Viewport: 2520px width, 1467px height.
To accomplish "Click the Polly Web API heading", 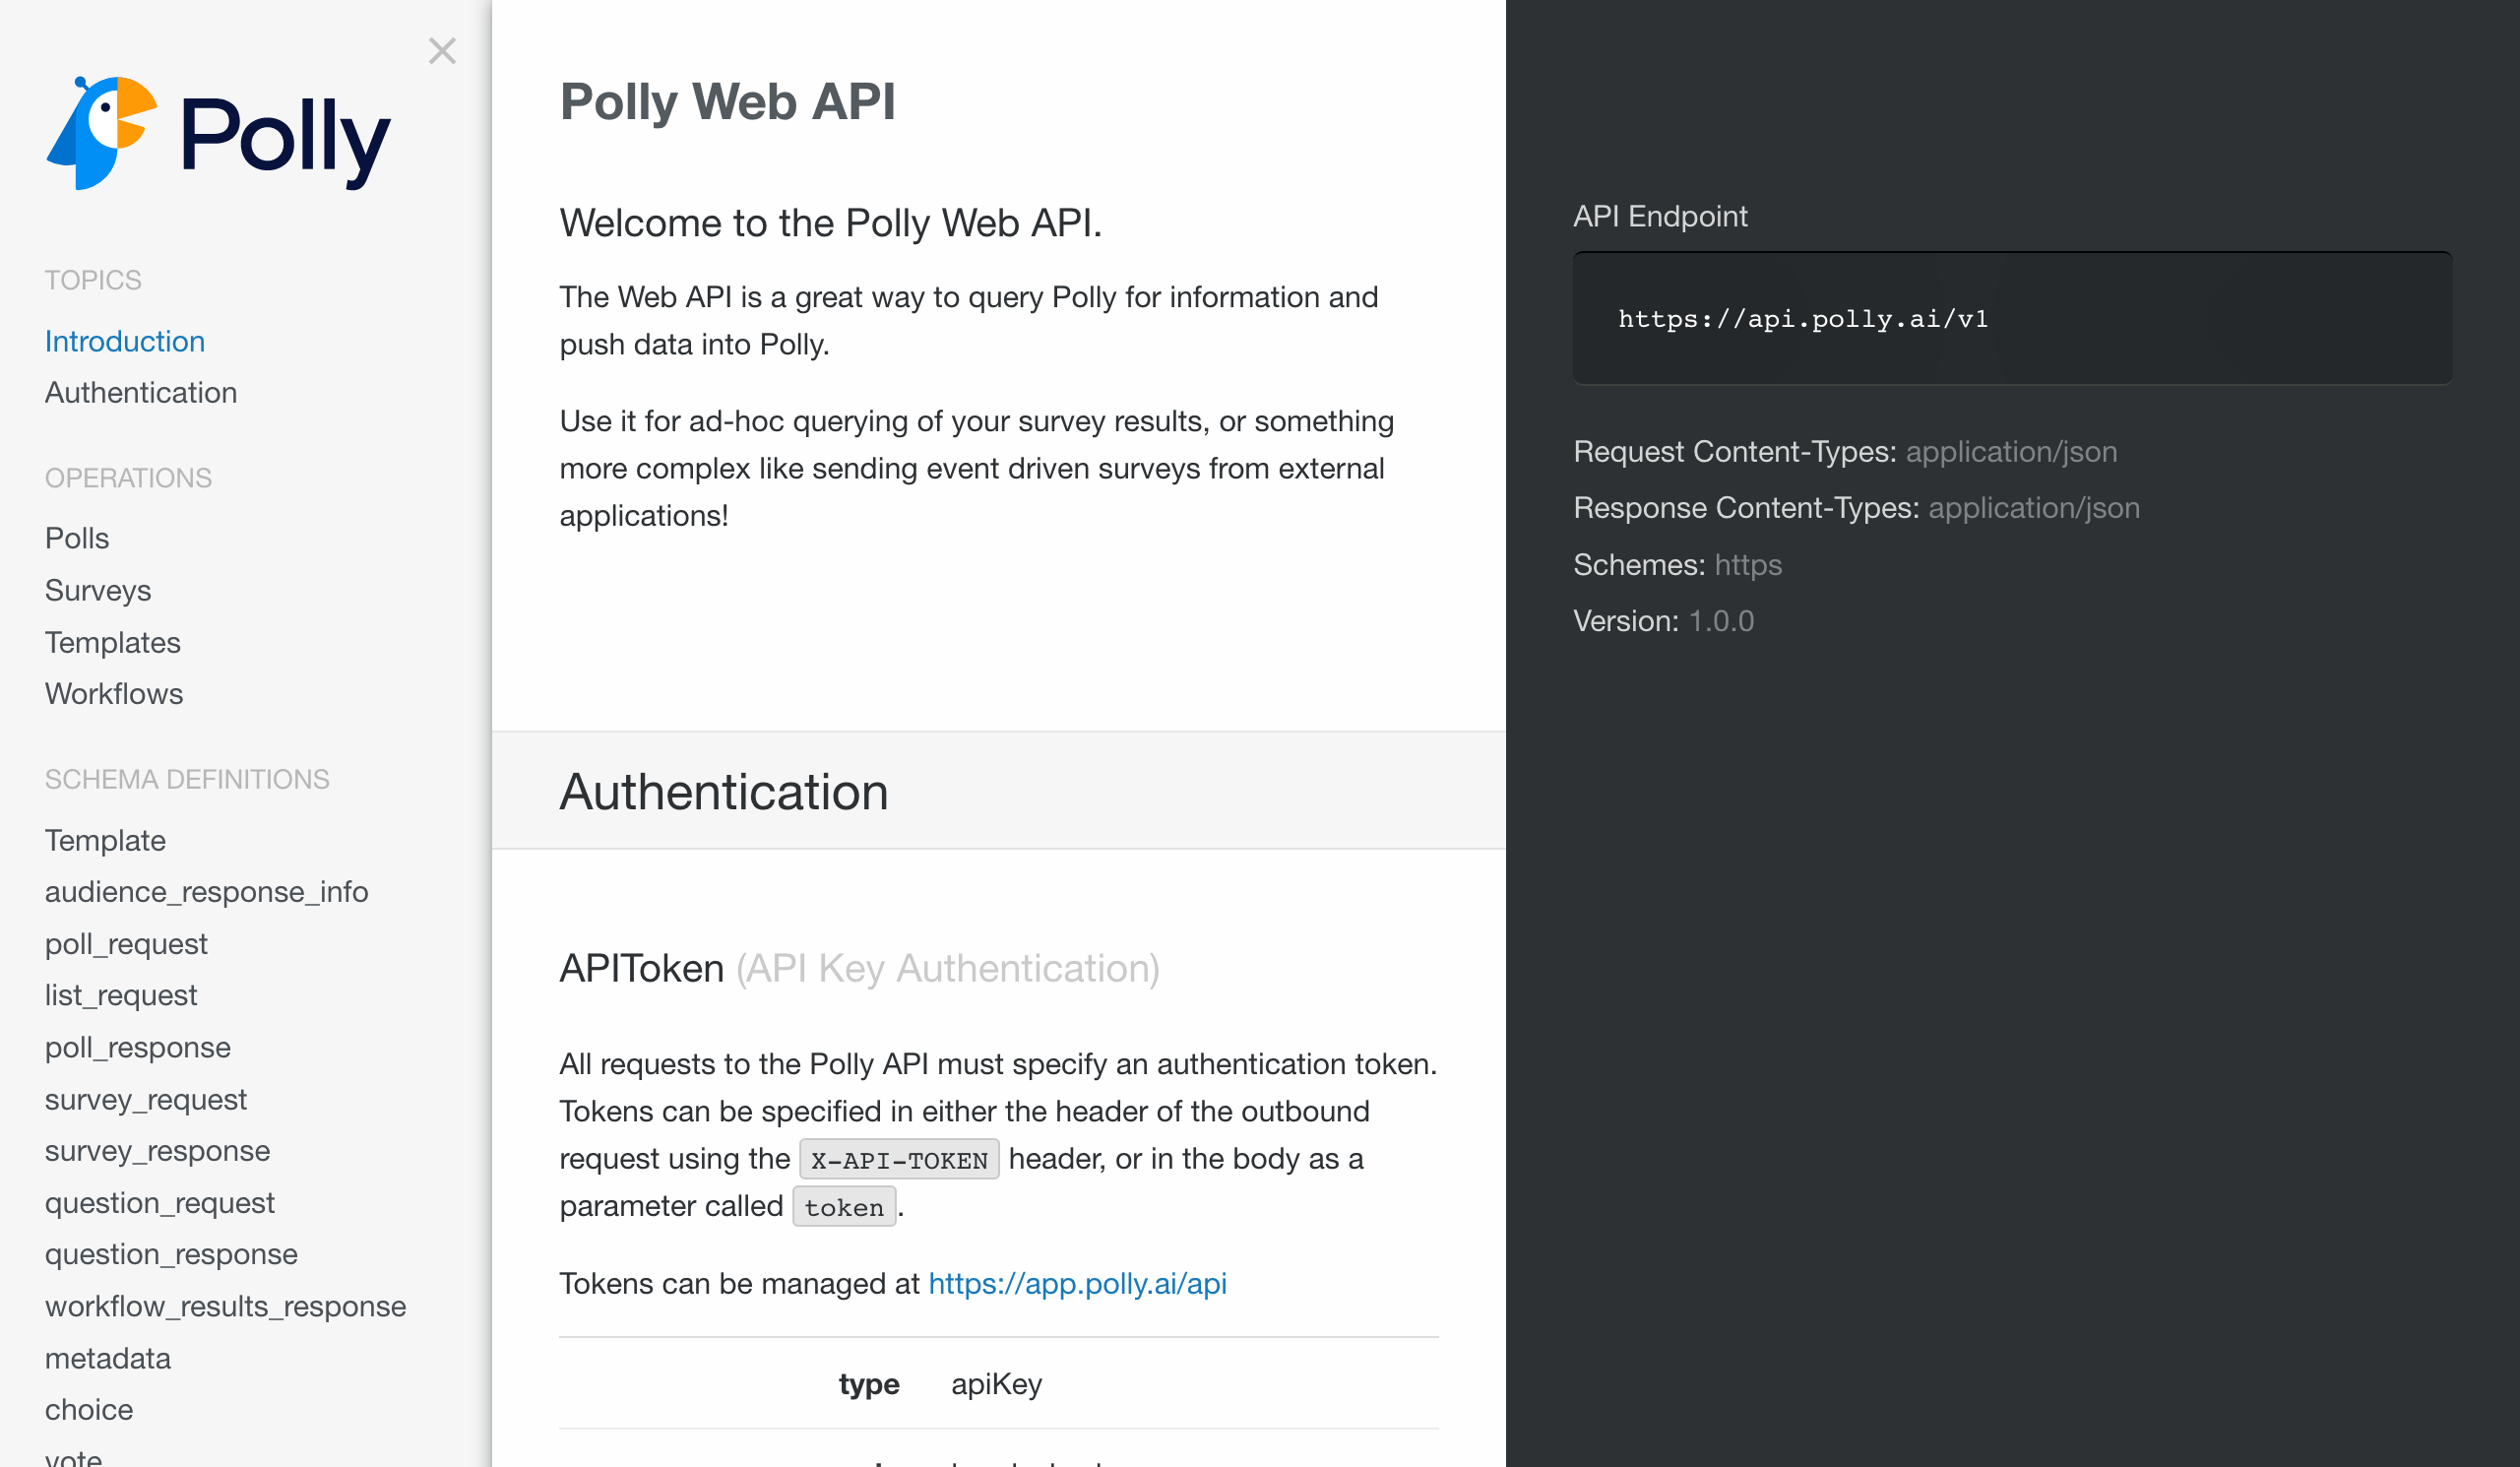I will click(728, 102).
